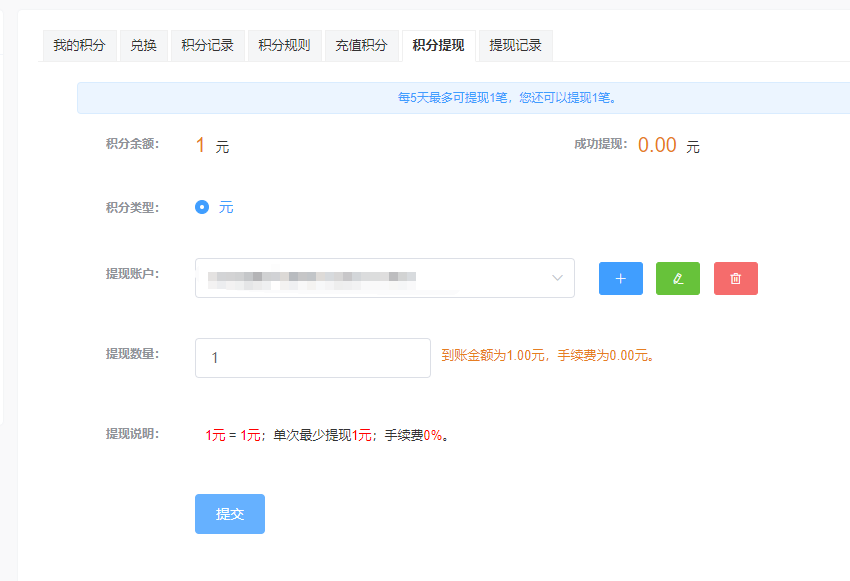
Task: Select the 积分提现 tab
Action: [438, 45]
